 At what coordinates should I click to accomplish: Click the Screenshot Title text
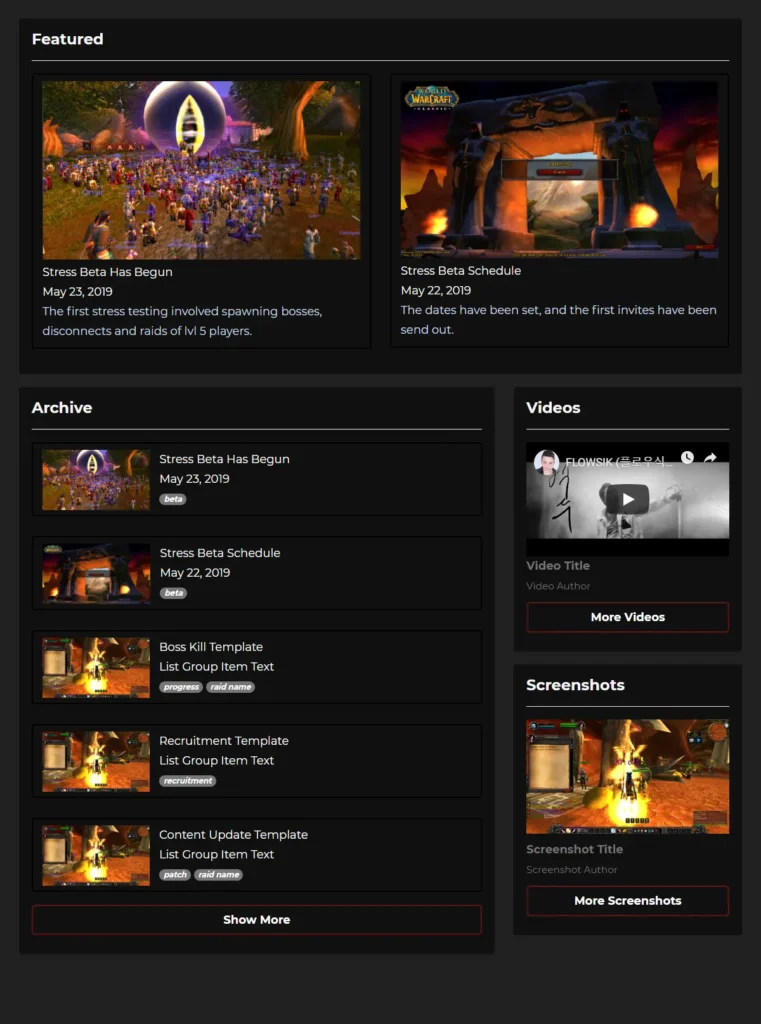point(574,850)
